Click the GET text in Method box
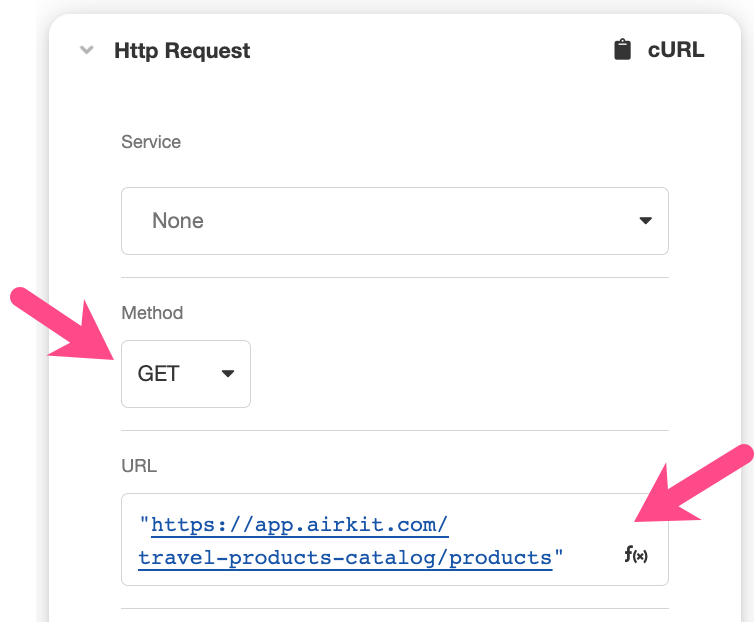The width and height of the screenshot is (754, 622). [x=159, y=374]
